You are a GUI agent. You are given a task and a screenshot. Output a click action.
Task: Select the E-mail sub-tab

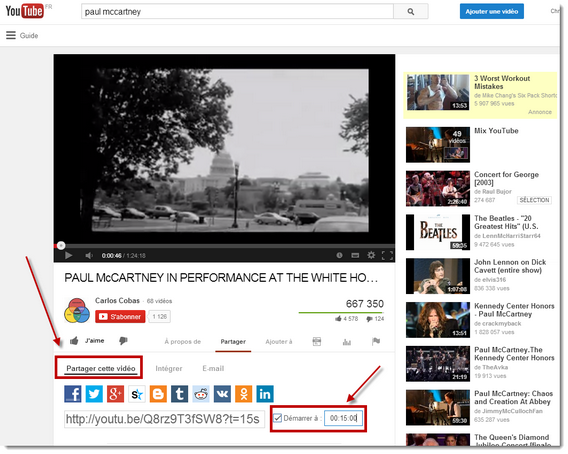213,368
